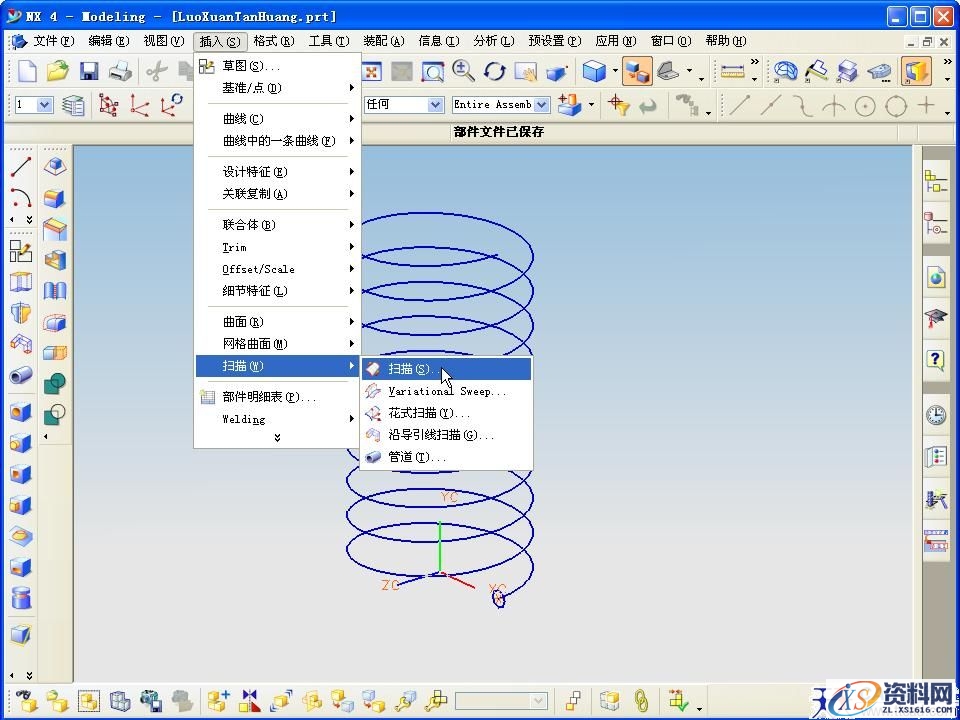Expand the work layer number dropdown
The width and height of the screenshot is (960, 720).
click(x=46, y=104)
